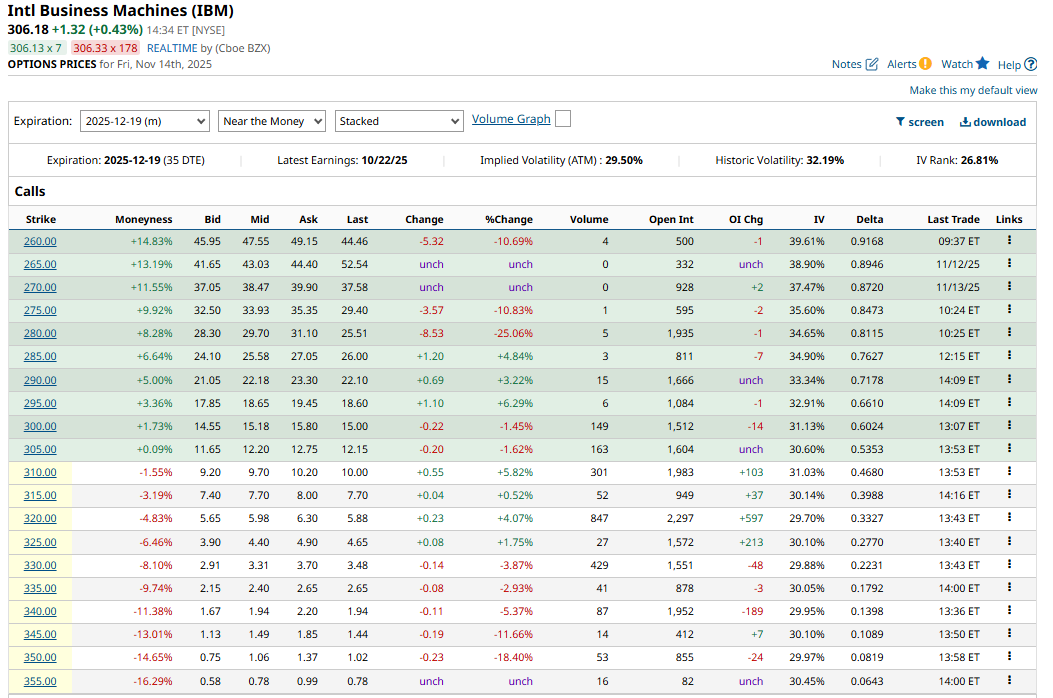The image size is (1053, 698).
Task: Toggle the Volume Graph checkbox
Action: coord(563,119)
